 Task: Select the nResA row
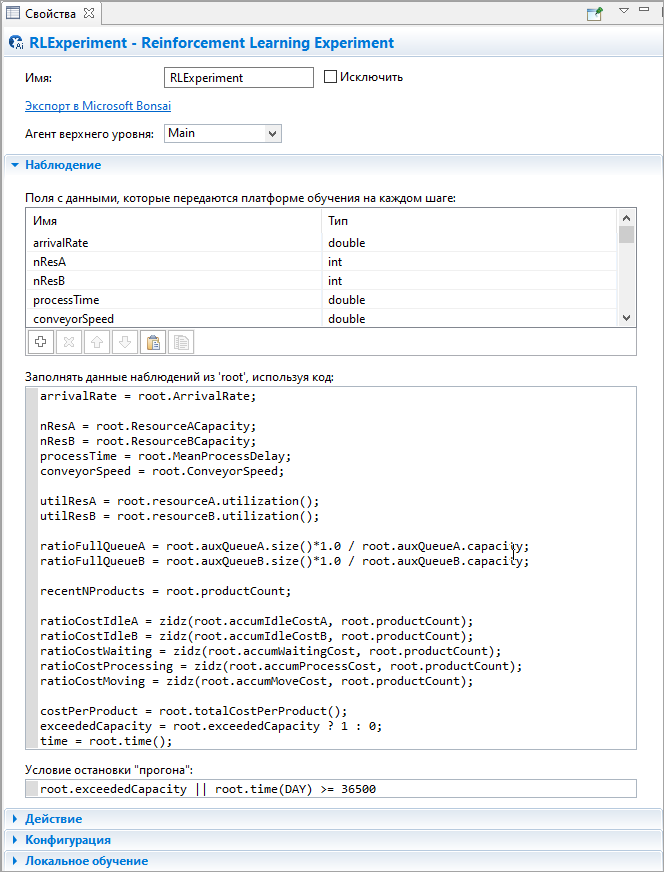pos(321,262)
